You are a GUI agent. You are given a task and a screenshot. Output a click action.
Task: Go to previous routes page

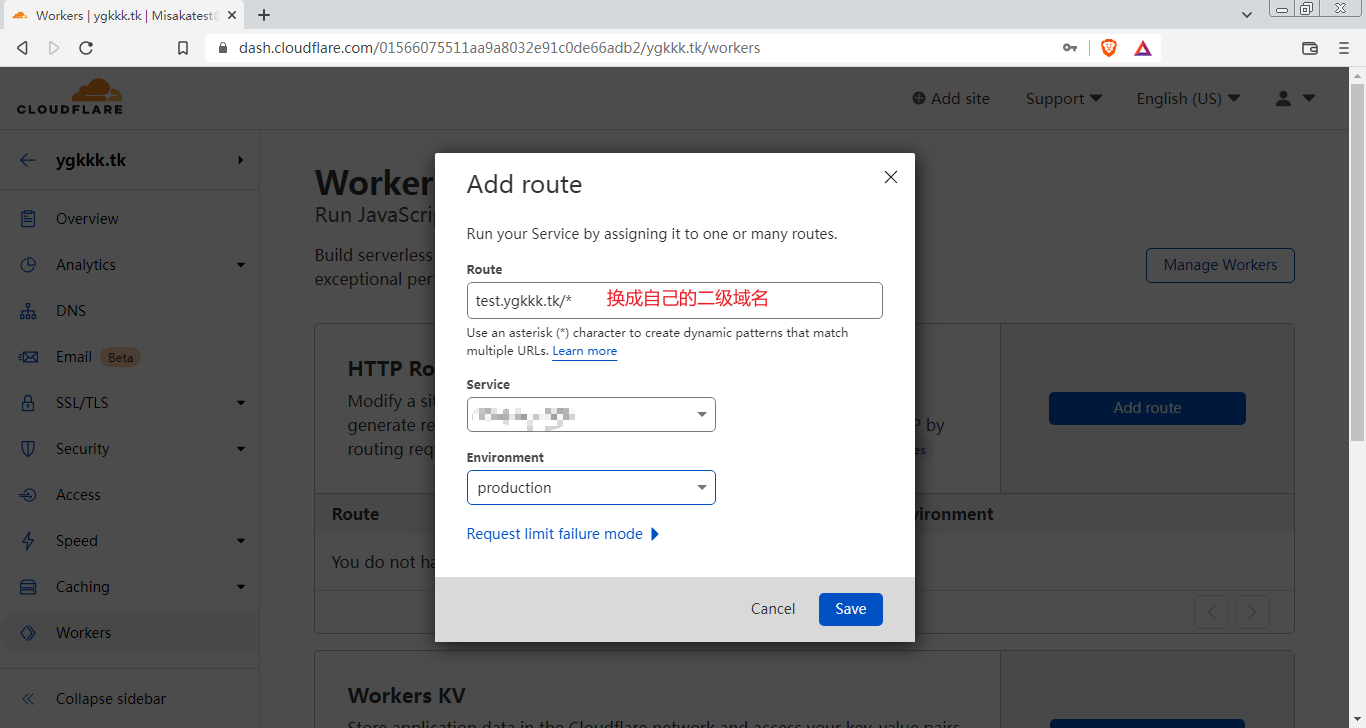[1211, 612]
